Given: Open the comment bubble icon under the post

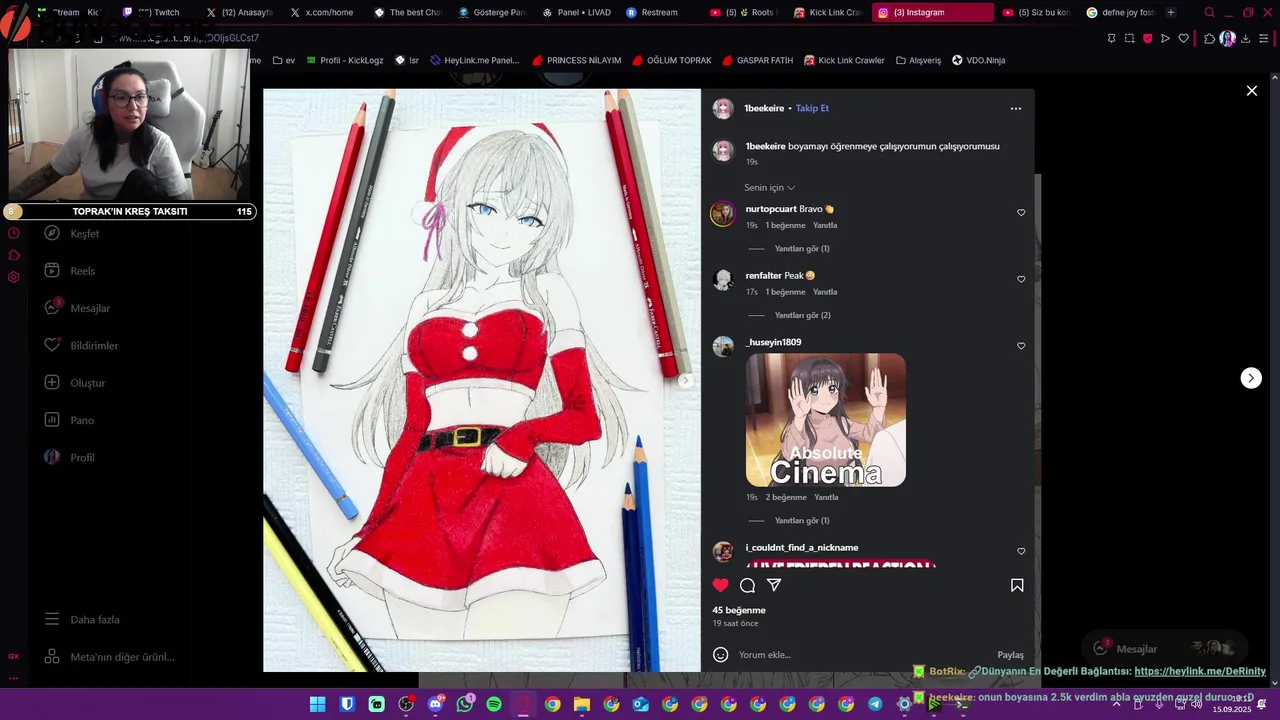Looking at the screenshot, I should pos(747,585).
